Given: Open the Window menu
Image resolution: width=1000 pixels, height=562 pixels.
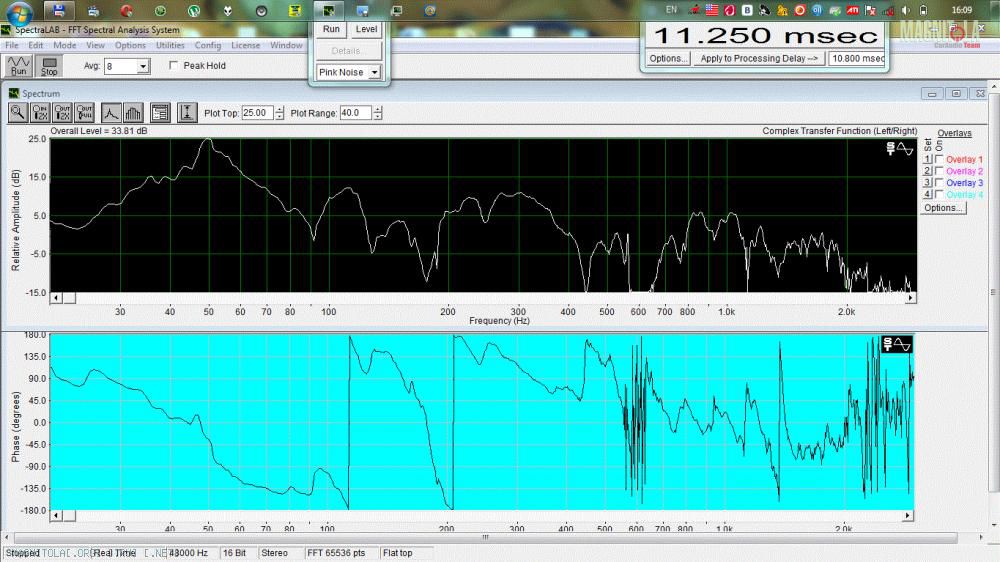Looking at the screenshot, I should (286, 45).
